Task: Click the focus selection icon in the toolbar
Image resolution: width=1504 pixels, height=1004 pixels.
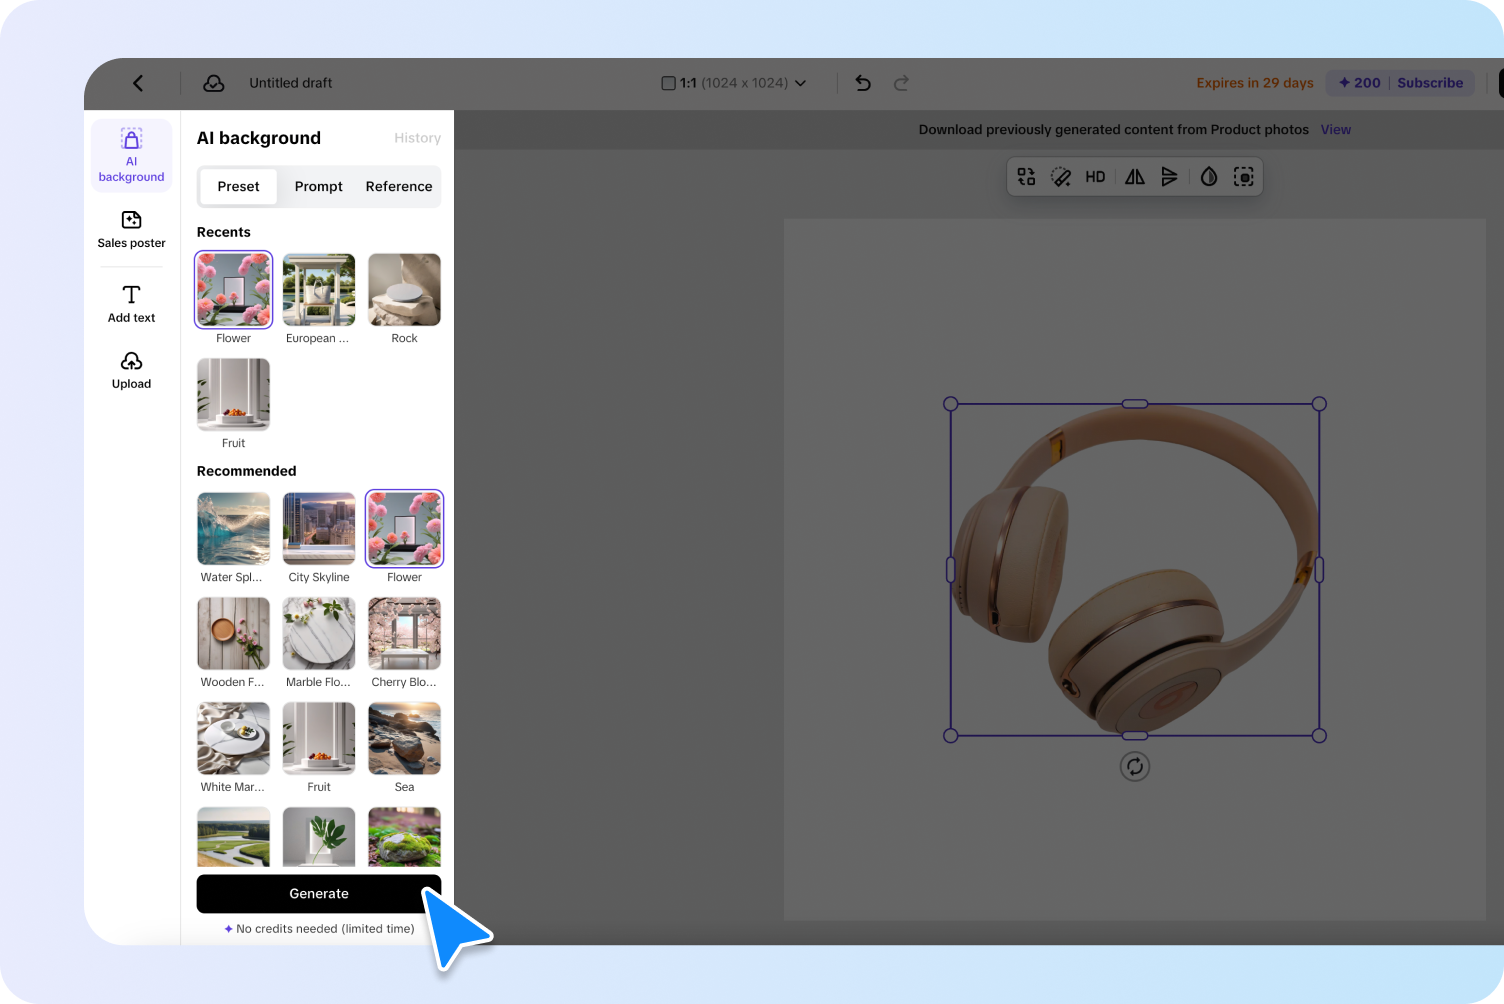Action: (x=1243, y=176)
